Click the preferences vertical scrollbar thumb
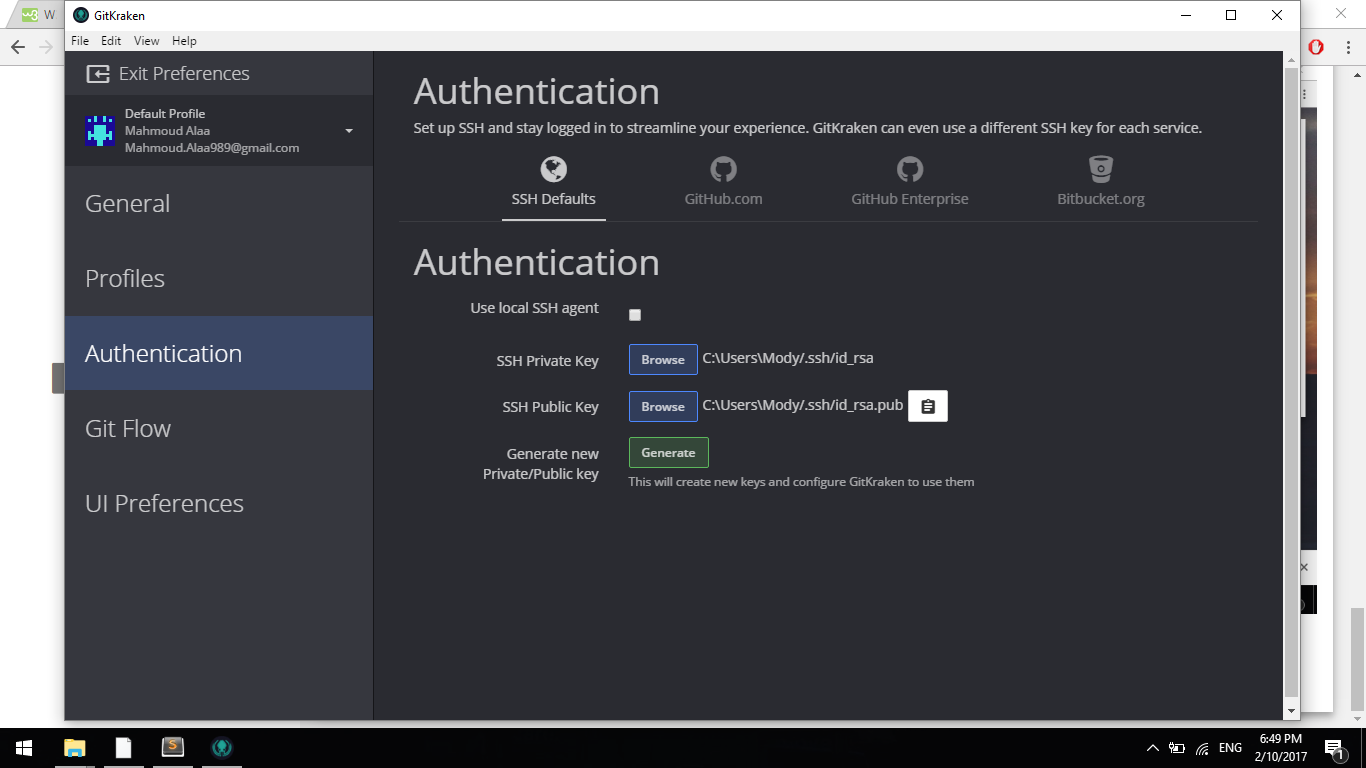This screenshot has width=1366, height=768. (x=1291, y=384)
